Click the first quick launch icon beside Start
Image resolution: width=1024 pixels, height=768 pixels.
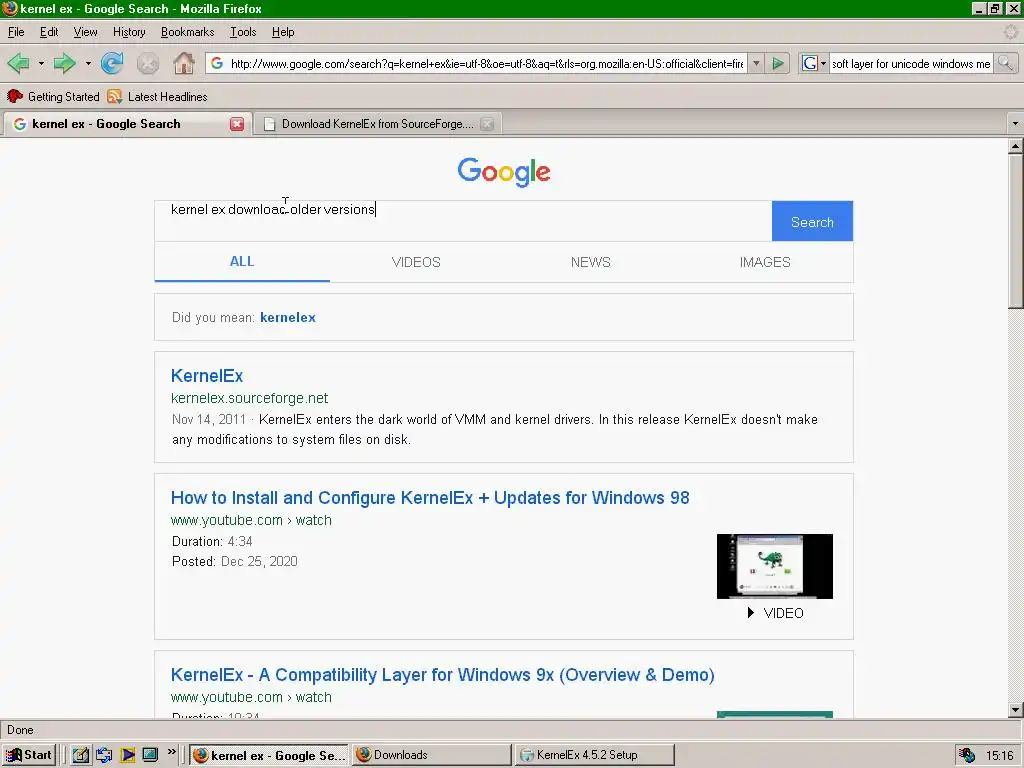click(x=81, y=755)
